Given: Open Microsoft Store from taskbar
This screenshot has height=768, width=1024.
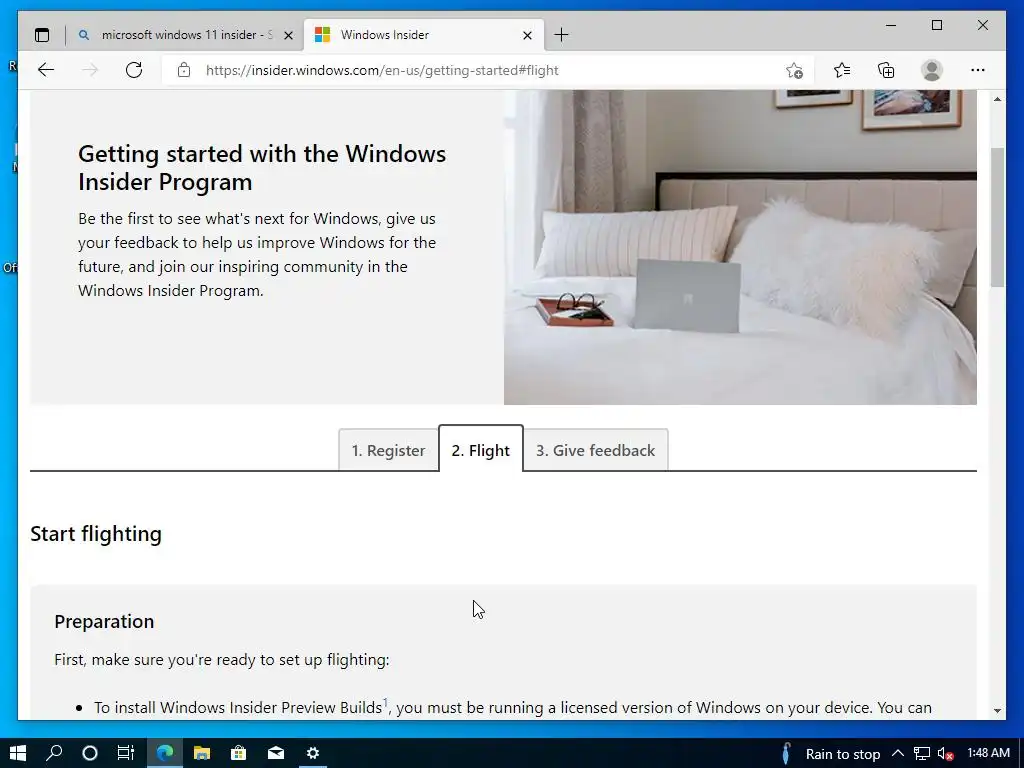Looking at the screenshot, I should coord(238,753).
